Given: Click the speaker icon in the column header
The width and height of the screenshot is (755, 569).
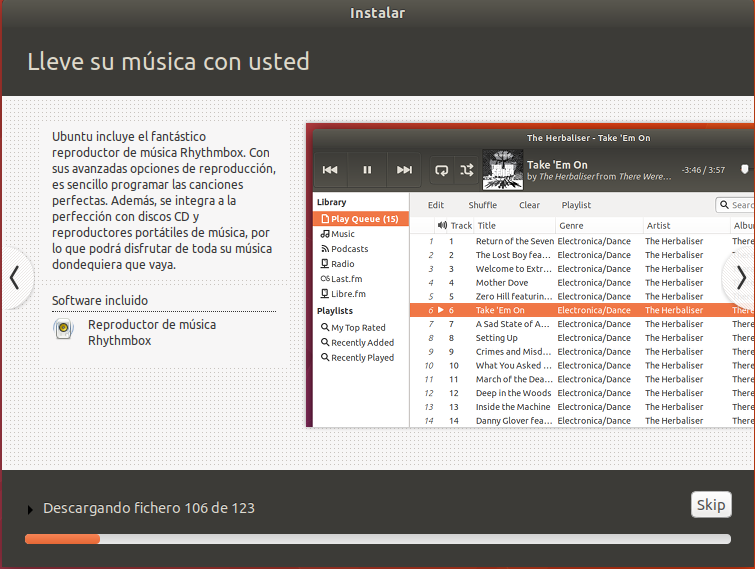Looking at the screenshot, I should point(442,225).
